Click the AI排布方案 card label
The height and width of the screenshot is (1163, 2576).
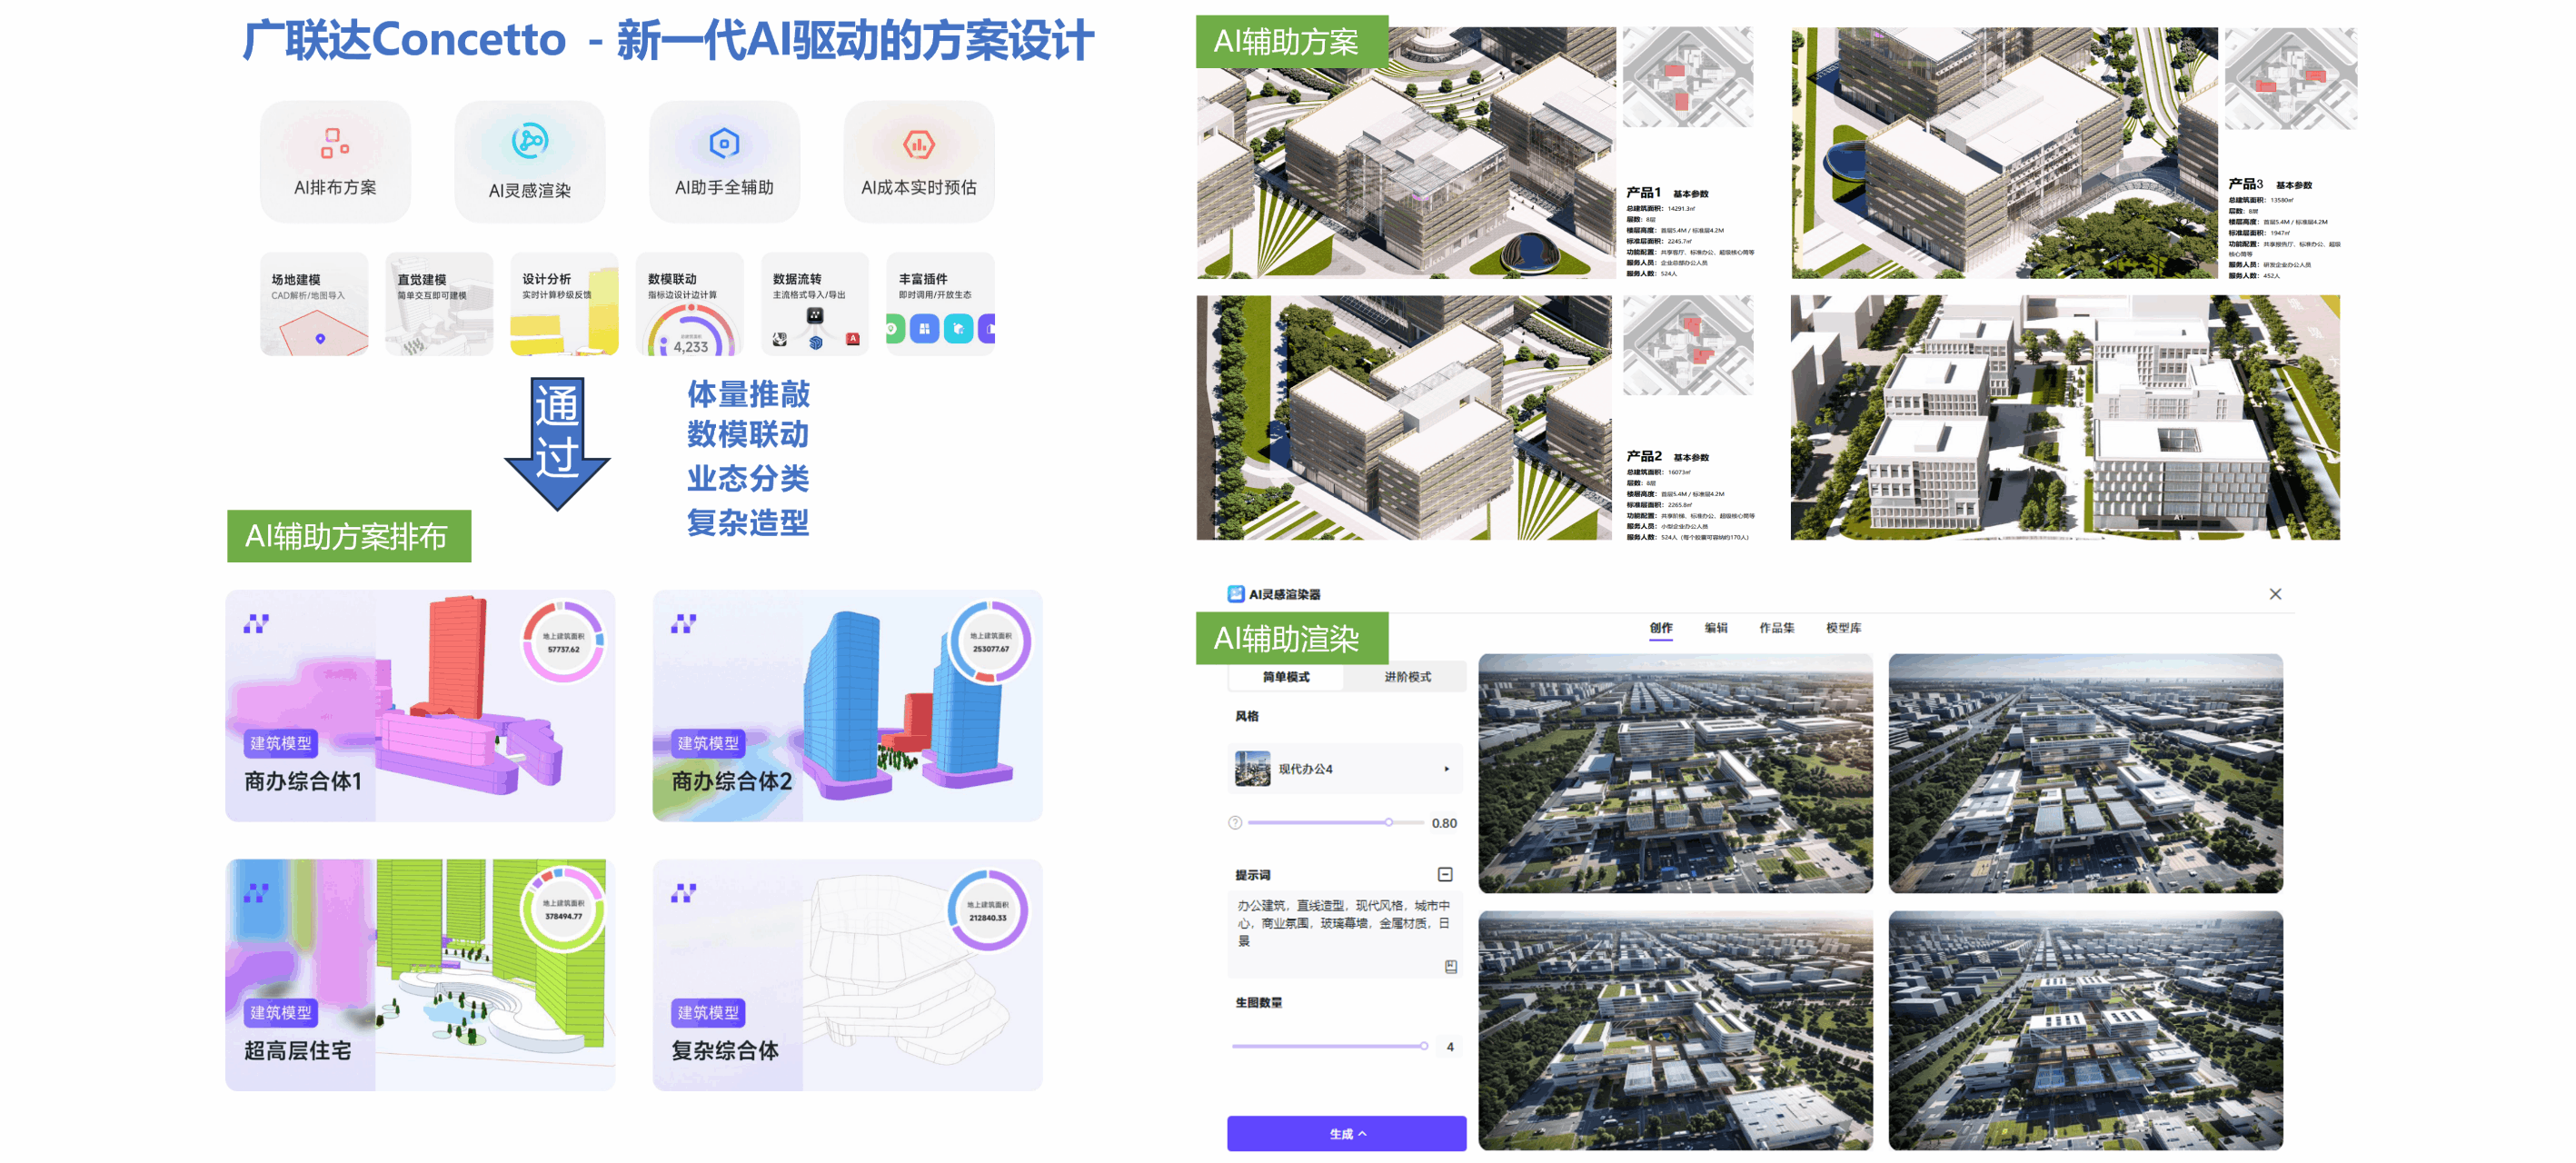334,188
